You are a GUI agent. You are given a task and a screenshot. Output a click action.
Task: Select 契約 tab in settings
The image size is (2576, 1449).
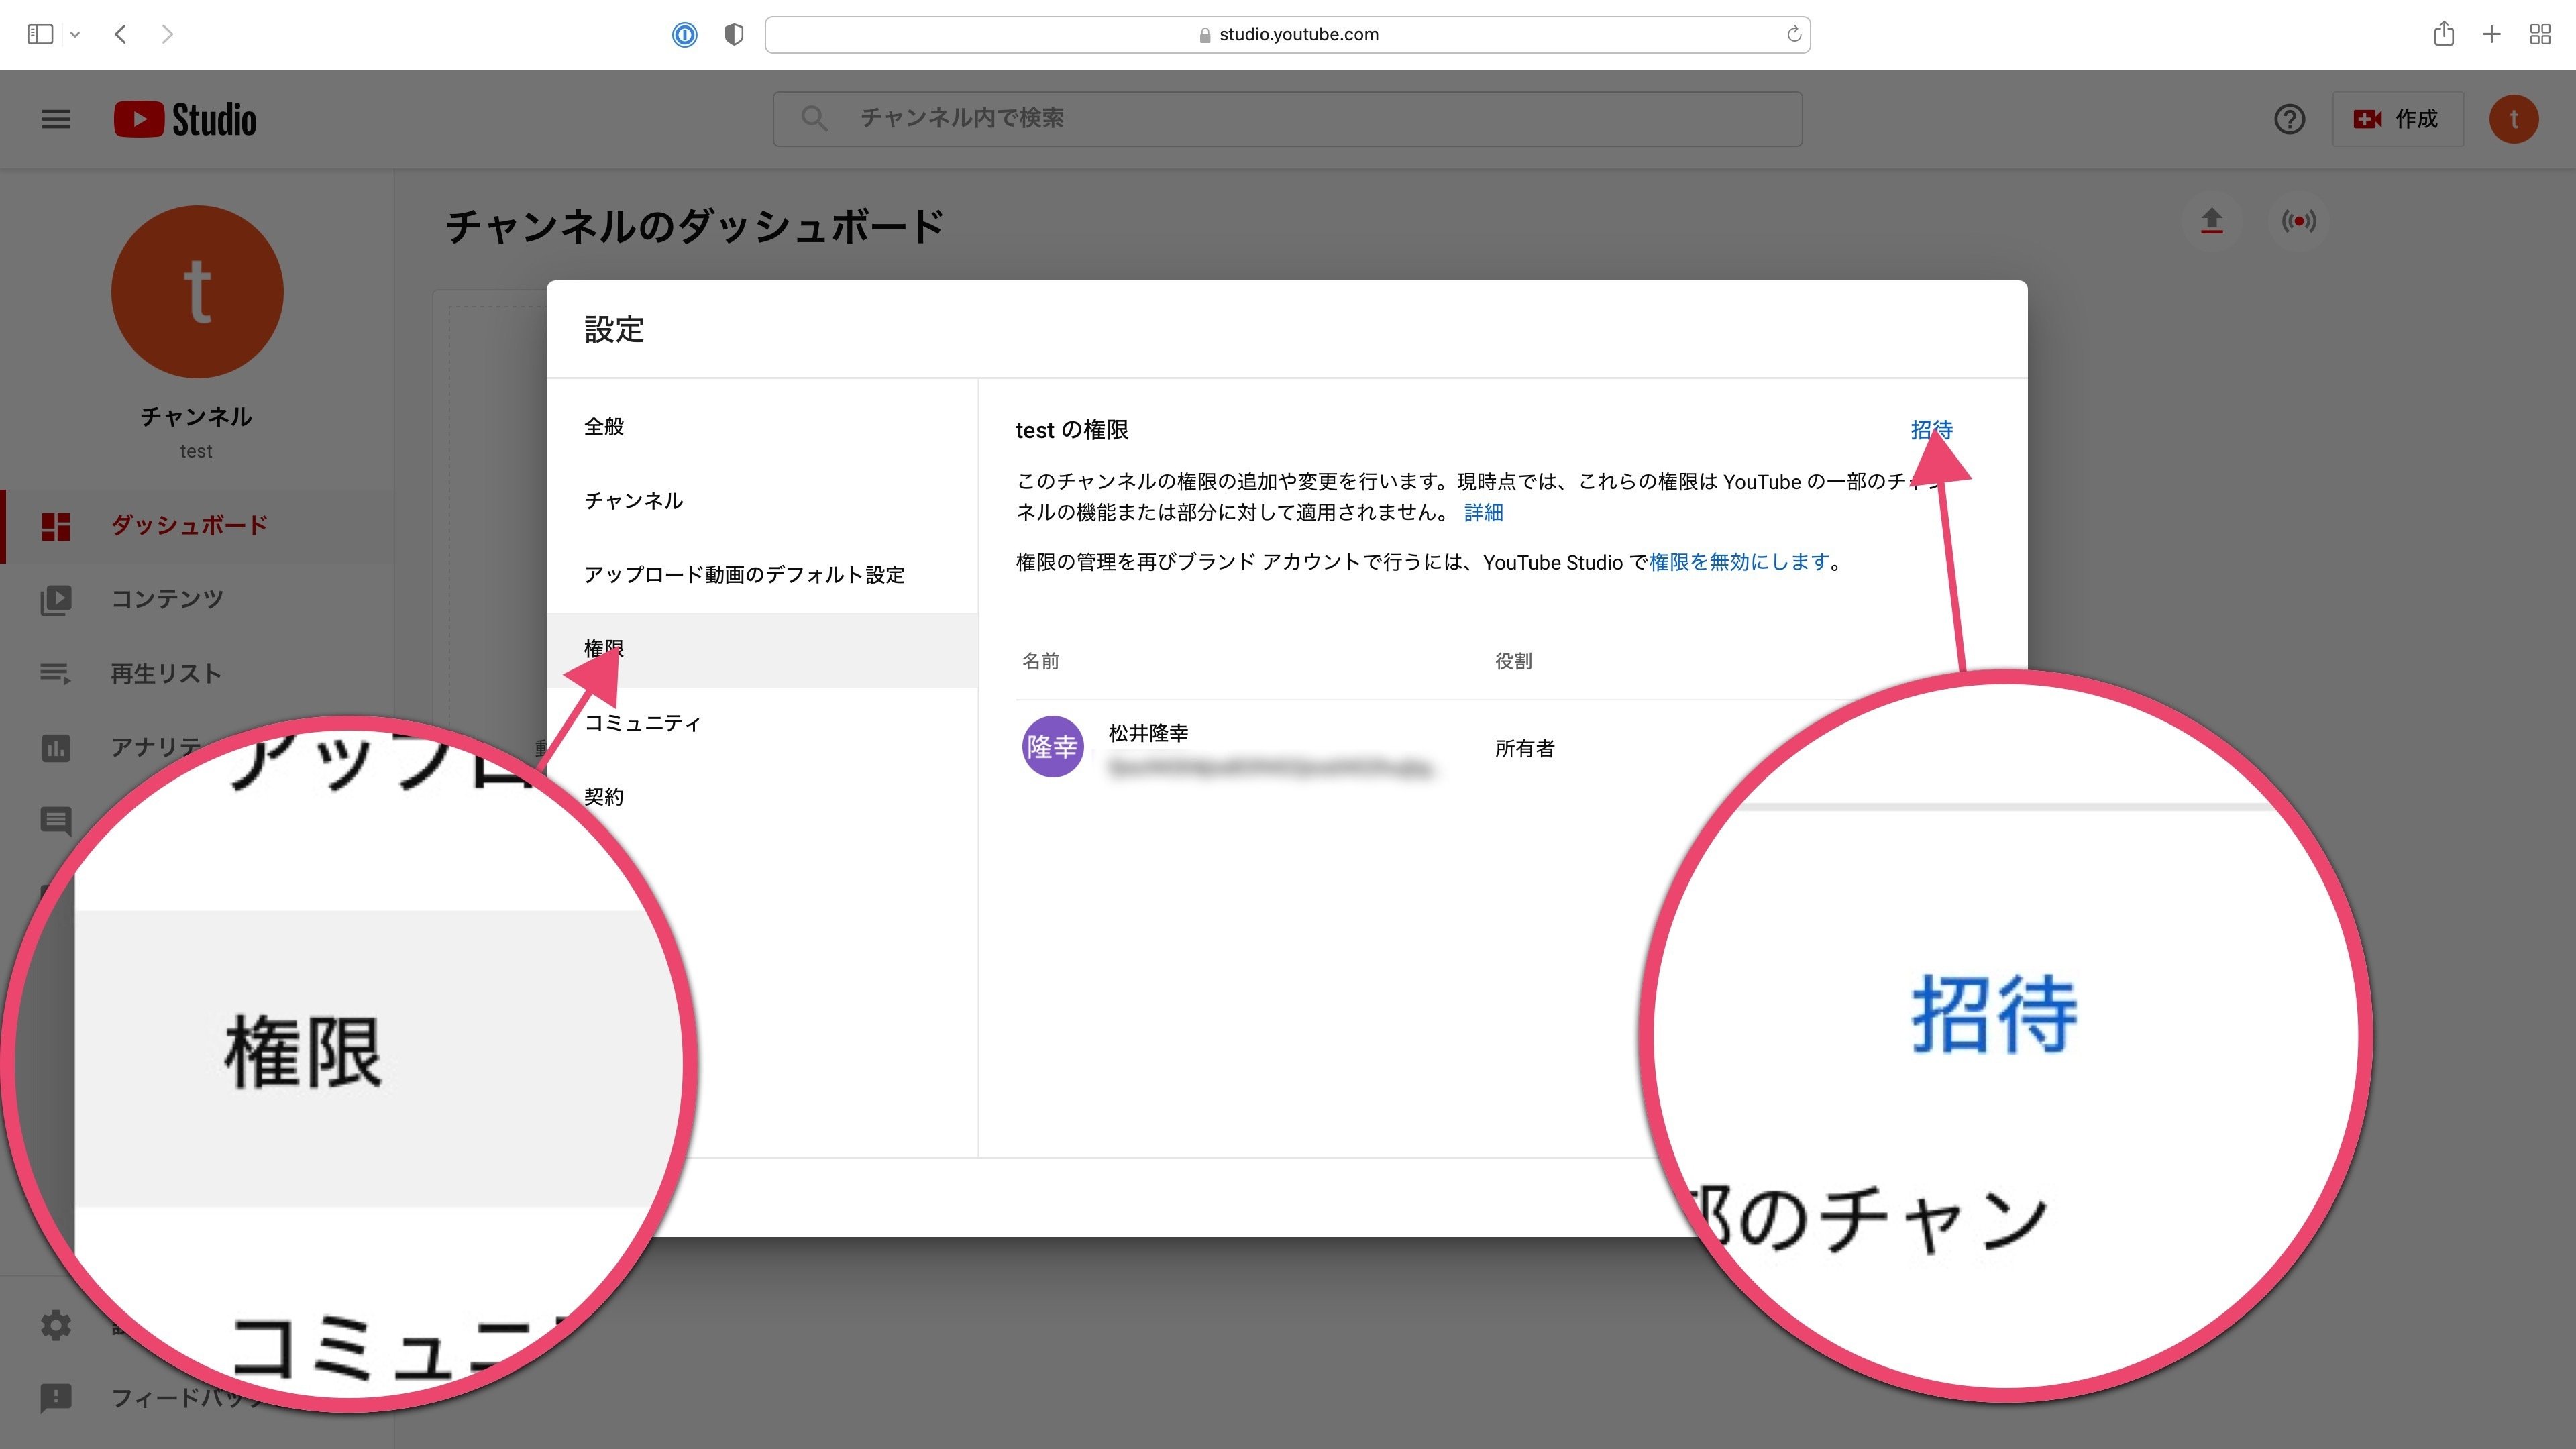(762, 797)
